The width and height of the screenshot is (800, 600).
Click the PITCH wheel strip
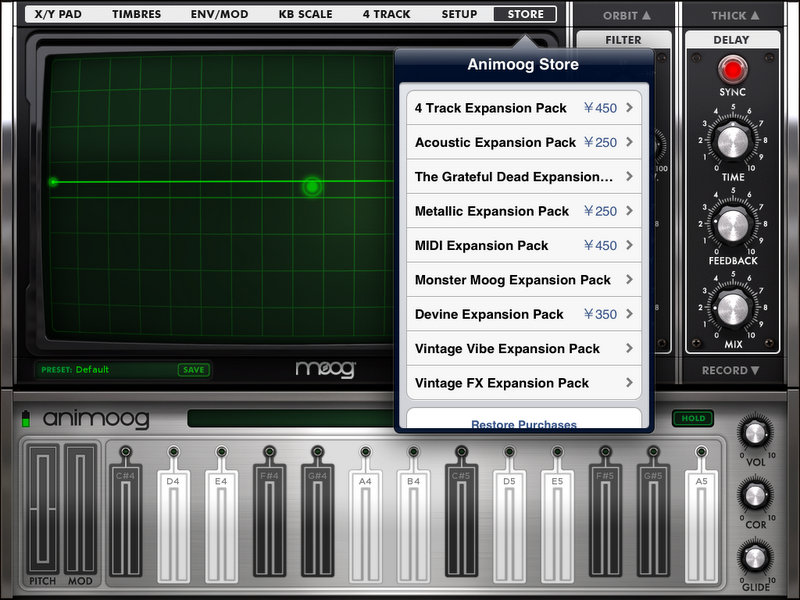(x=43, y=508)
